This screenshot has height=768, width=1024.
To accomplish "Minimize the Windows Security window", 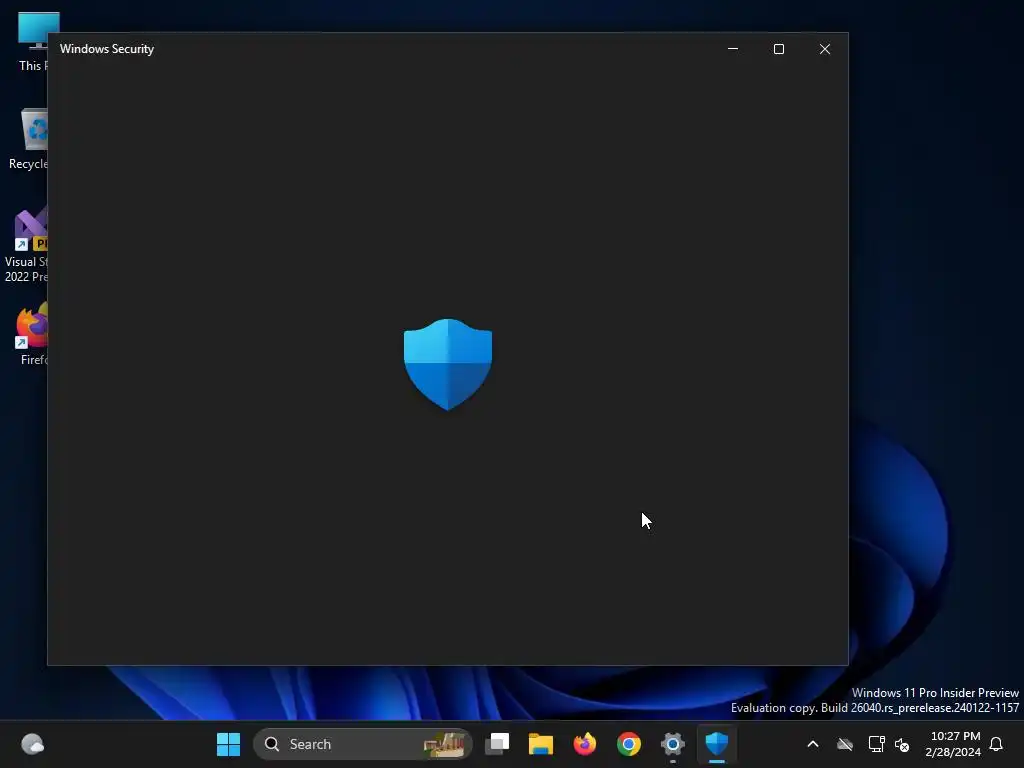I will click(x=733, y=49).
